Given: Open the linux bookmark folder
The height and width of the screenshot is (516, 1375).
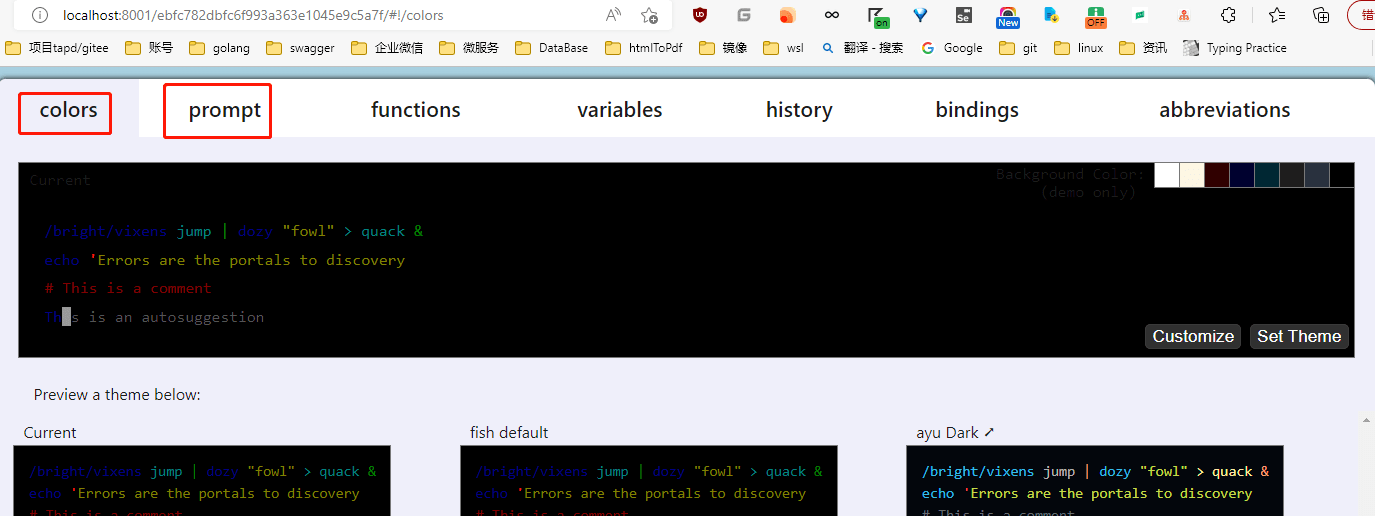Looking at the screenshot, I should click(x=1078, y=48).
